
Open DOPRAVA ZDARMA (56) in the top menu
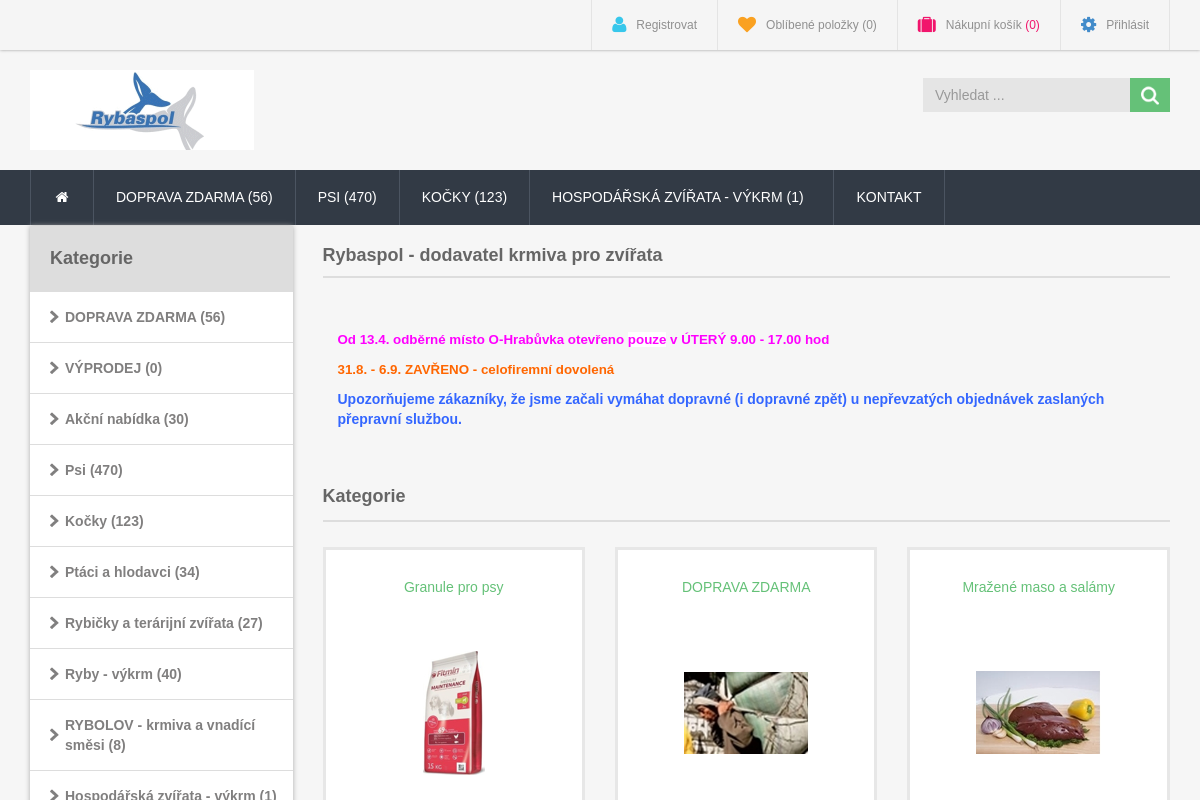pyautogui.click(x=194, y=197)
